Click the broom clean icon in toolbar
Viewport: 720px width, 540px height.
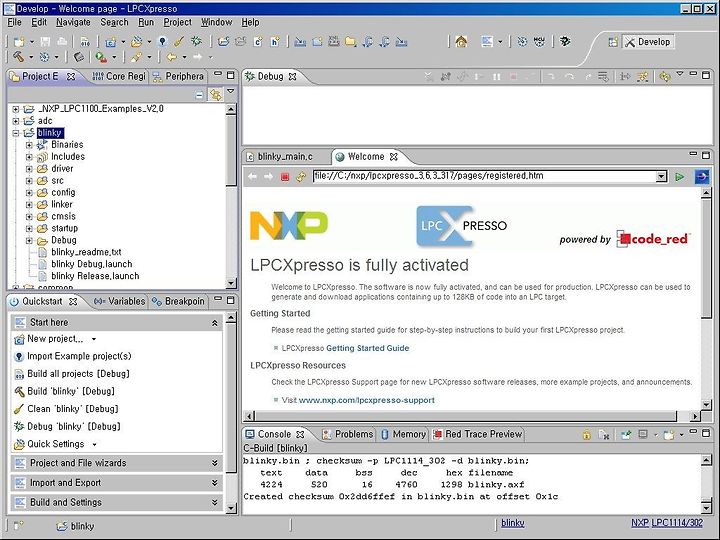pos(179,42)
